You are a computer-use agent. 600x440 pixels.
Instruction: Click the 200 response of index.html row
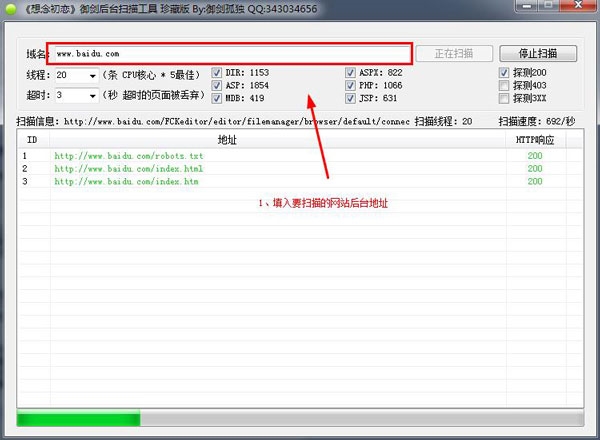(x=535, y=169)
